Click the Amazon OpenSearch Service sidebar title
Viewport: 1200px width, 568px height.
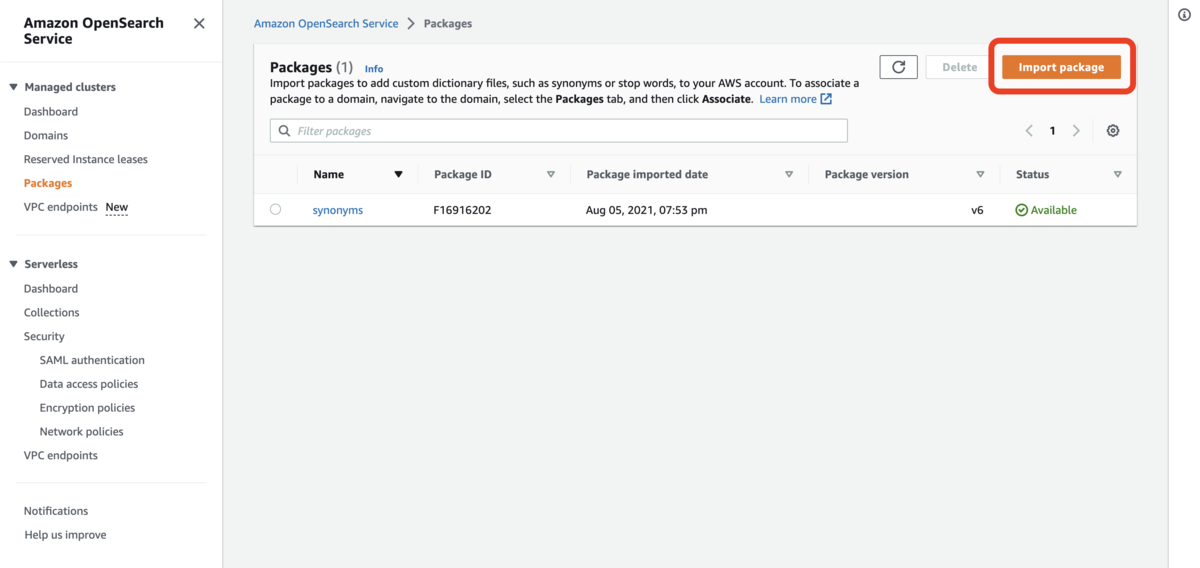click(94, 31)
